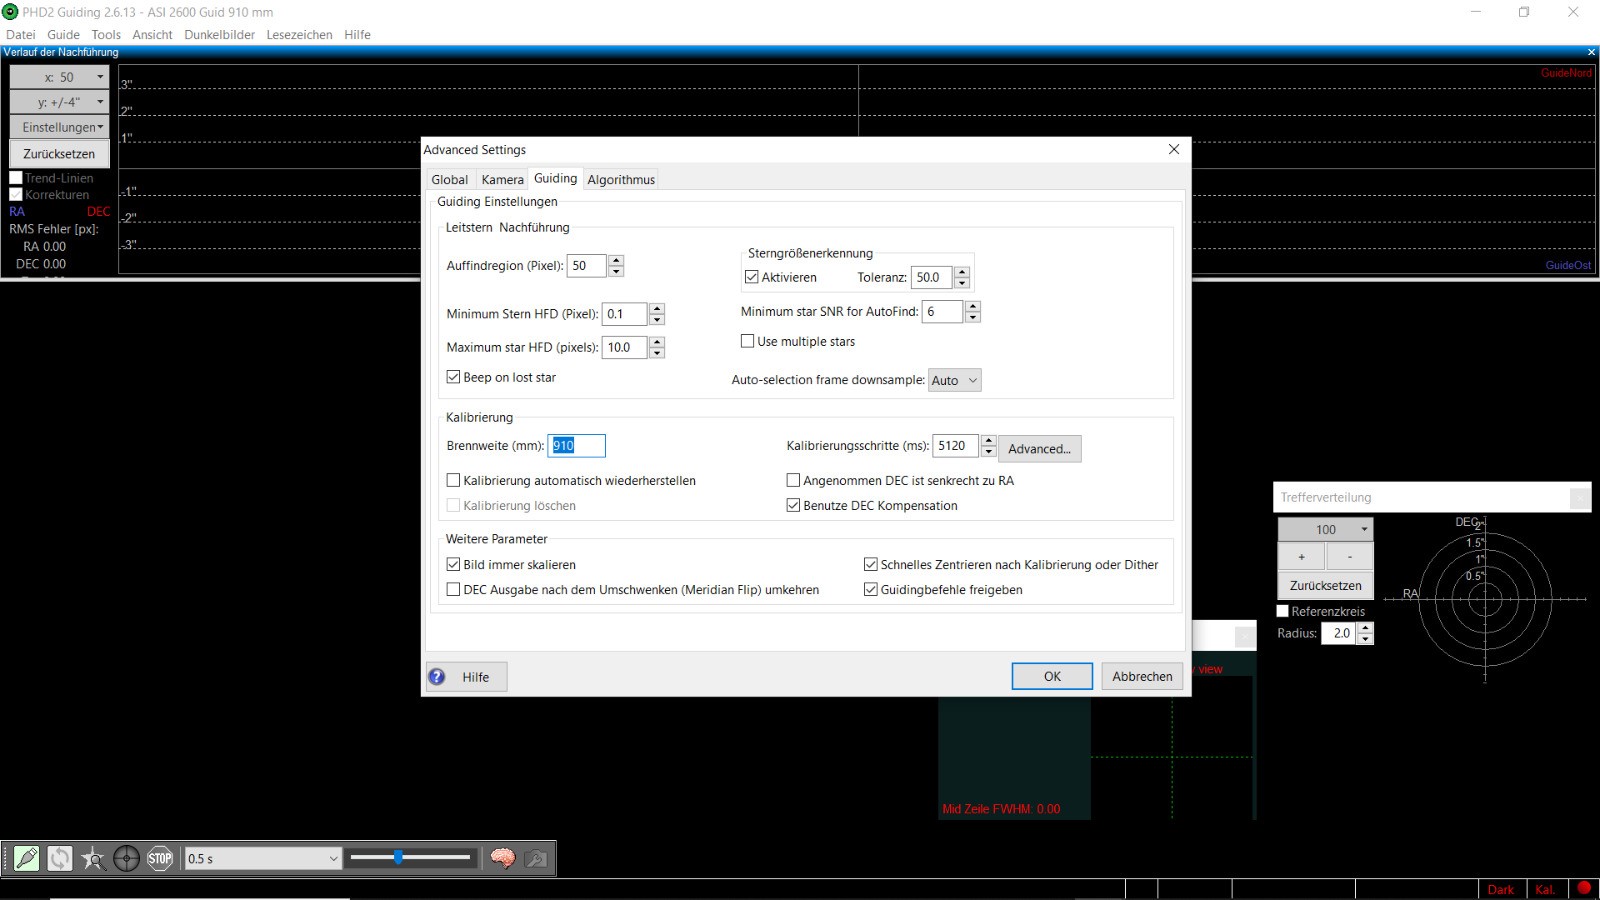Click the Kal. indicator in status bar
The image size is (1600, 900).
[x=1545, y=889]
